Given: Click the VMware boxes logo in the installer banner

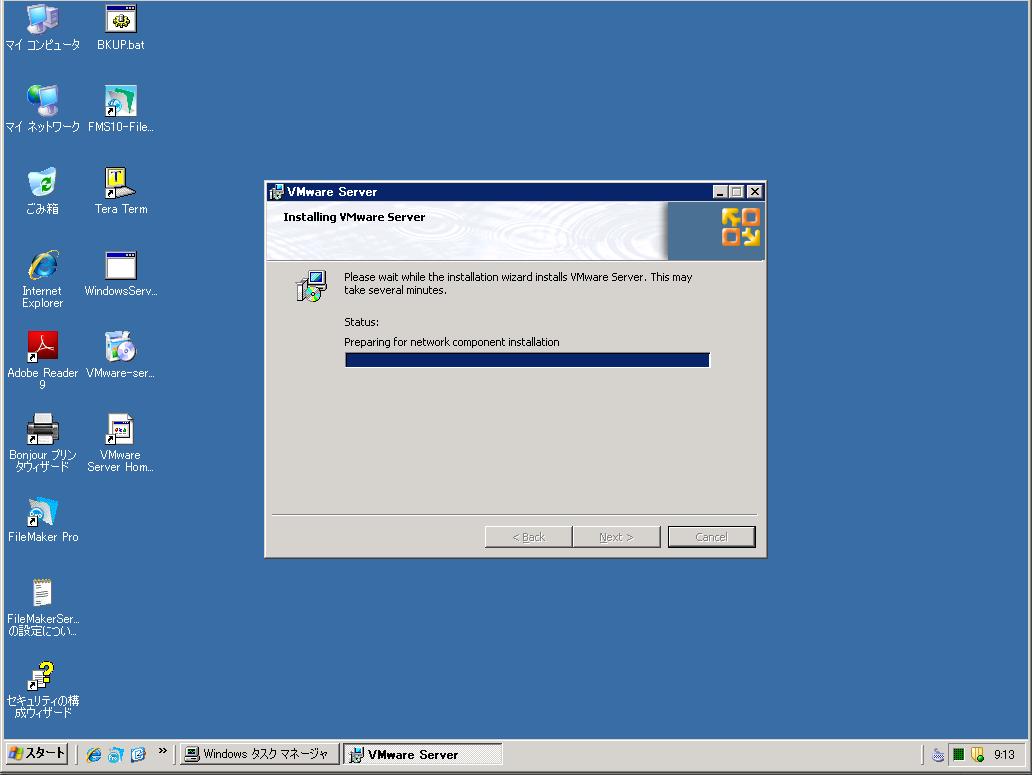Looking at the screenshot, I should [x=740, y=227].
